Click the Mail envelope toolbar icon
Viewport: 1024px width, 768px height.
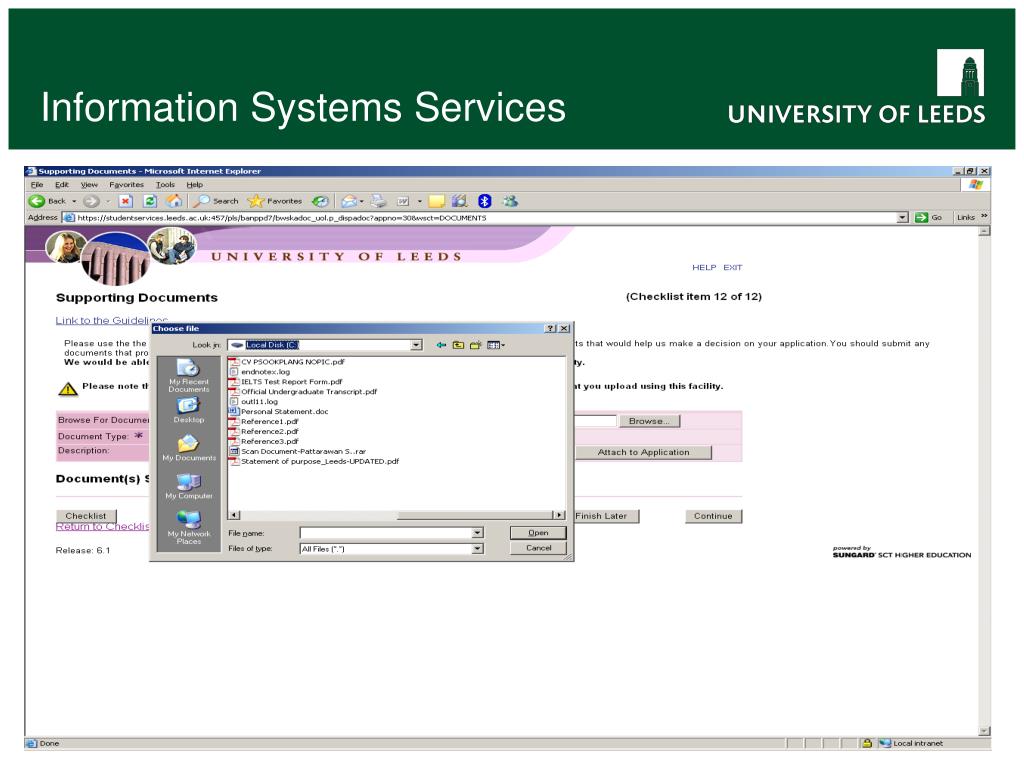[349, 201]
